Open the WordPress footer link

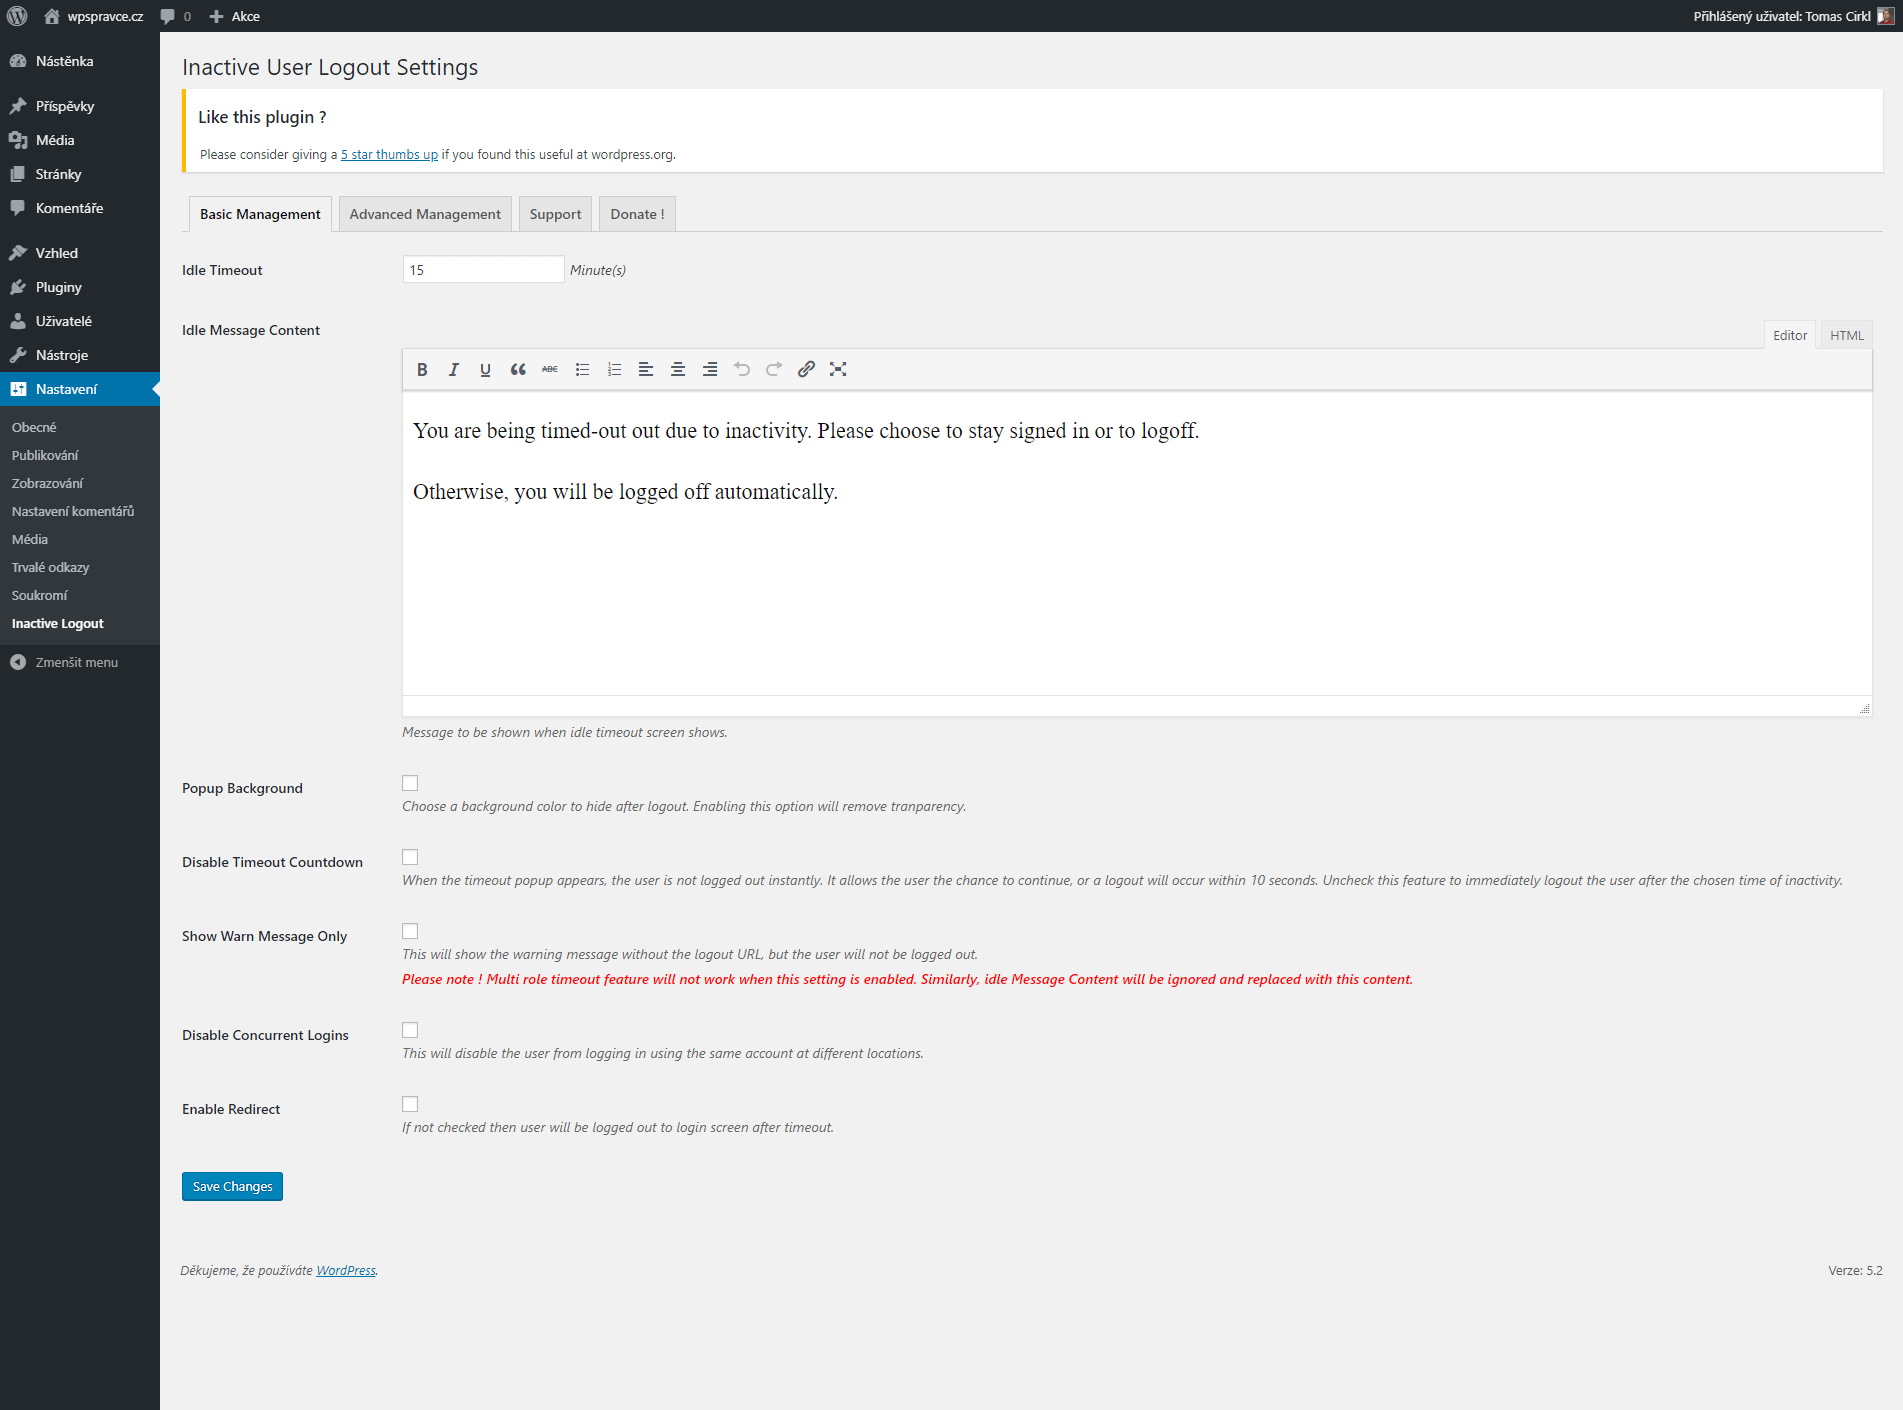346,1270
